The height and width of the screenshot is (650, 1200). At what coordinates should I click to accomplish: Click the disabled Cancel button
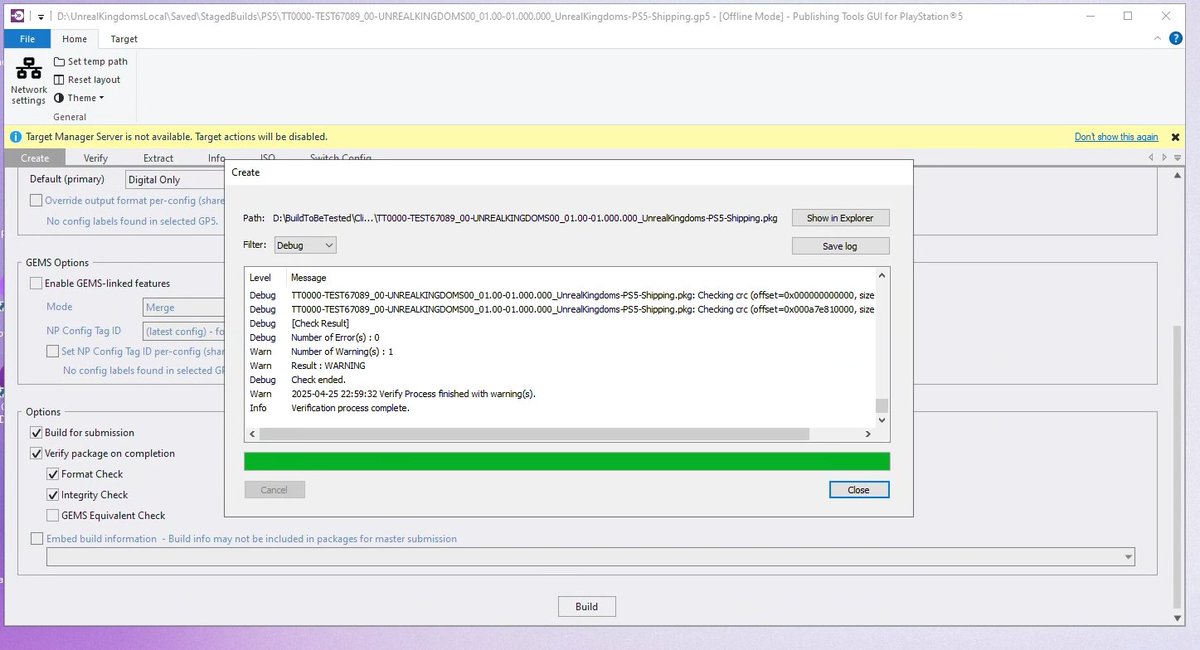coord(274,490)
